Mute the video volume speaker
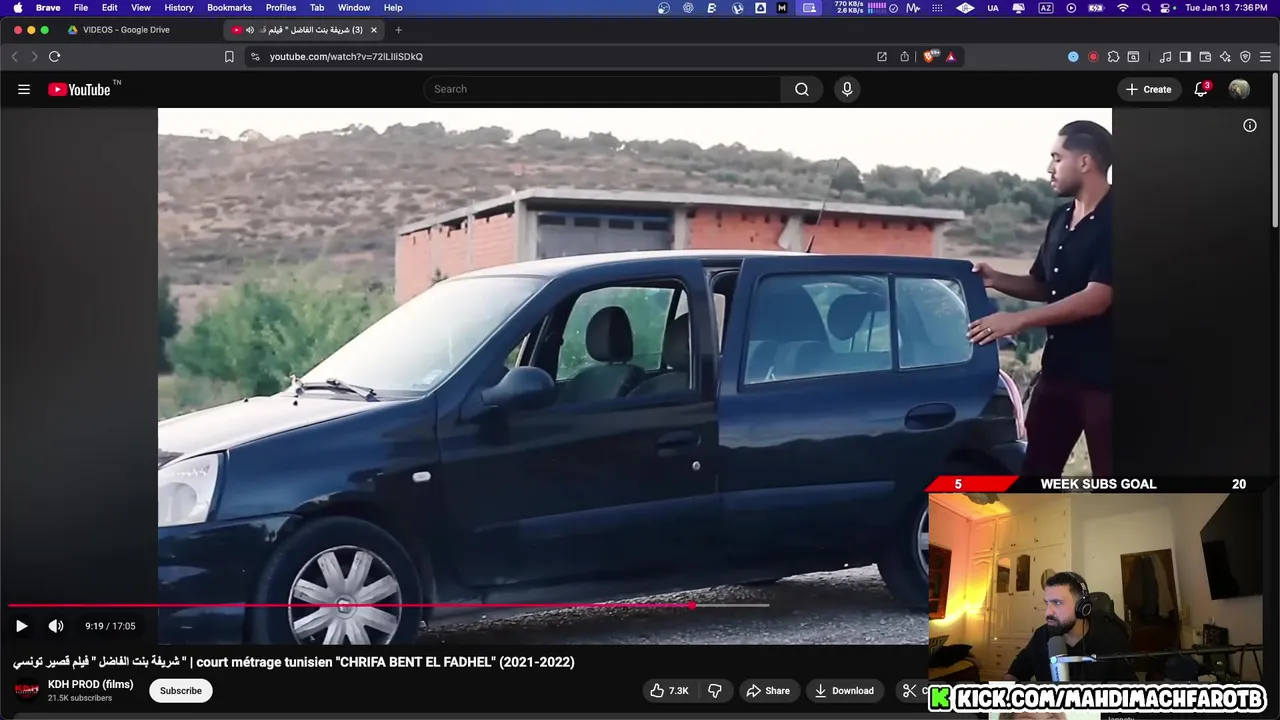The width and height of the screenshot is (1280, 720). 56,626
